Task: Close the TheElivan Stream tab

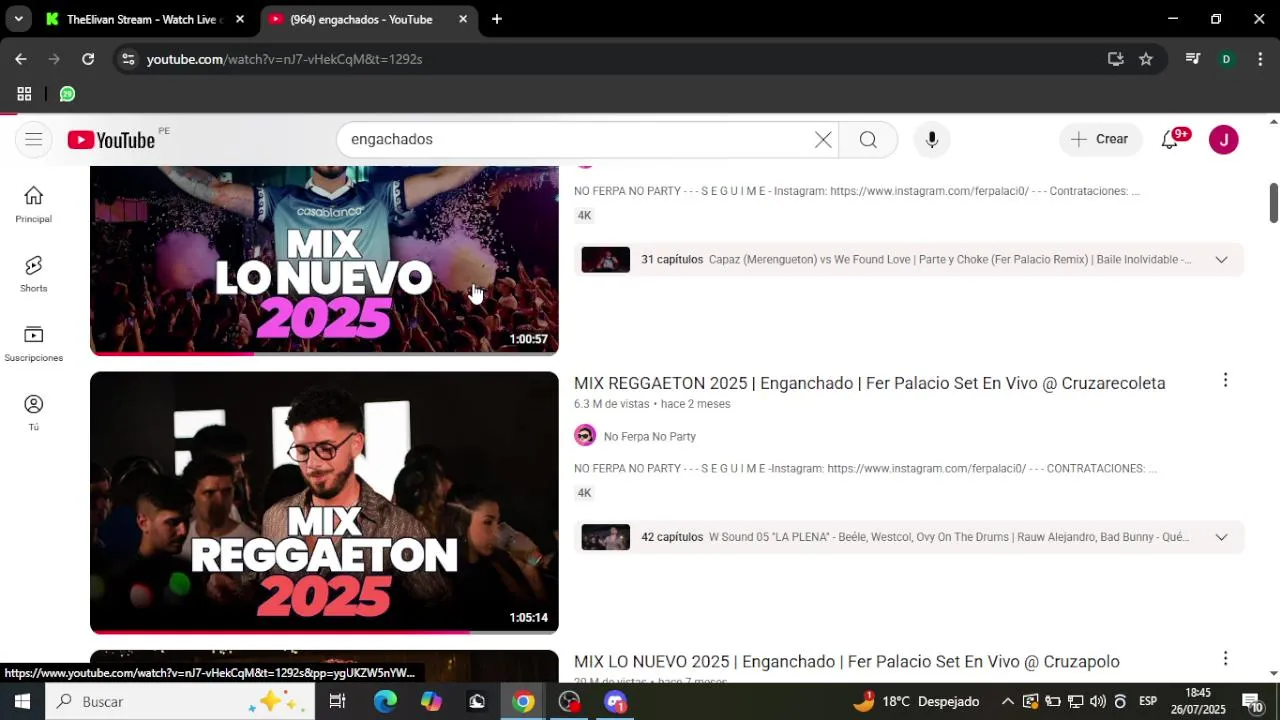Action: [240, 19]
